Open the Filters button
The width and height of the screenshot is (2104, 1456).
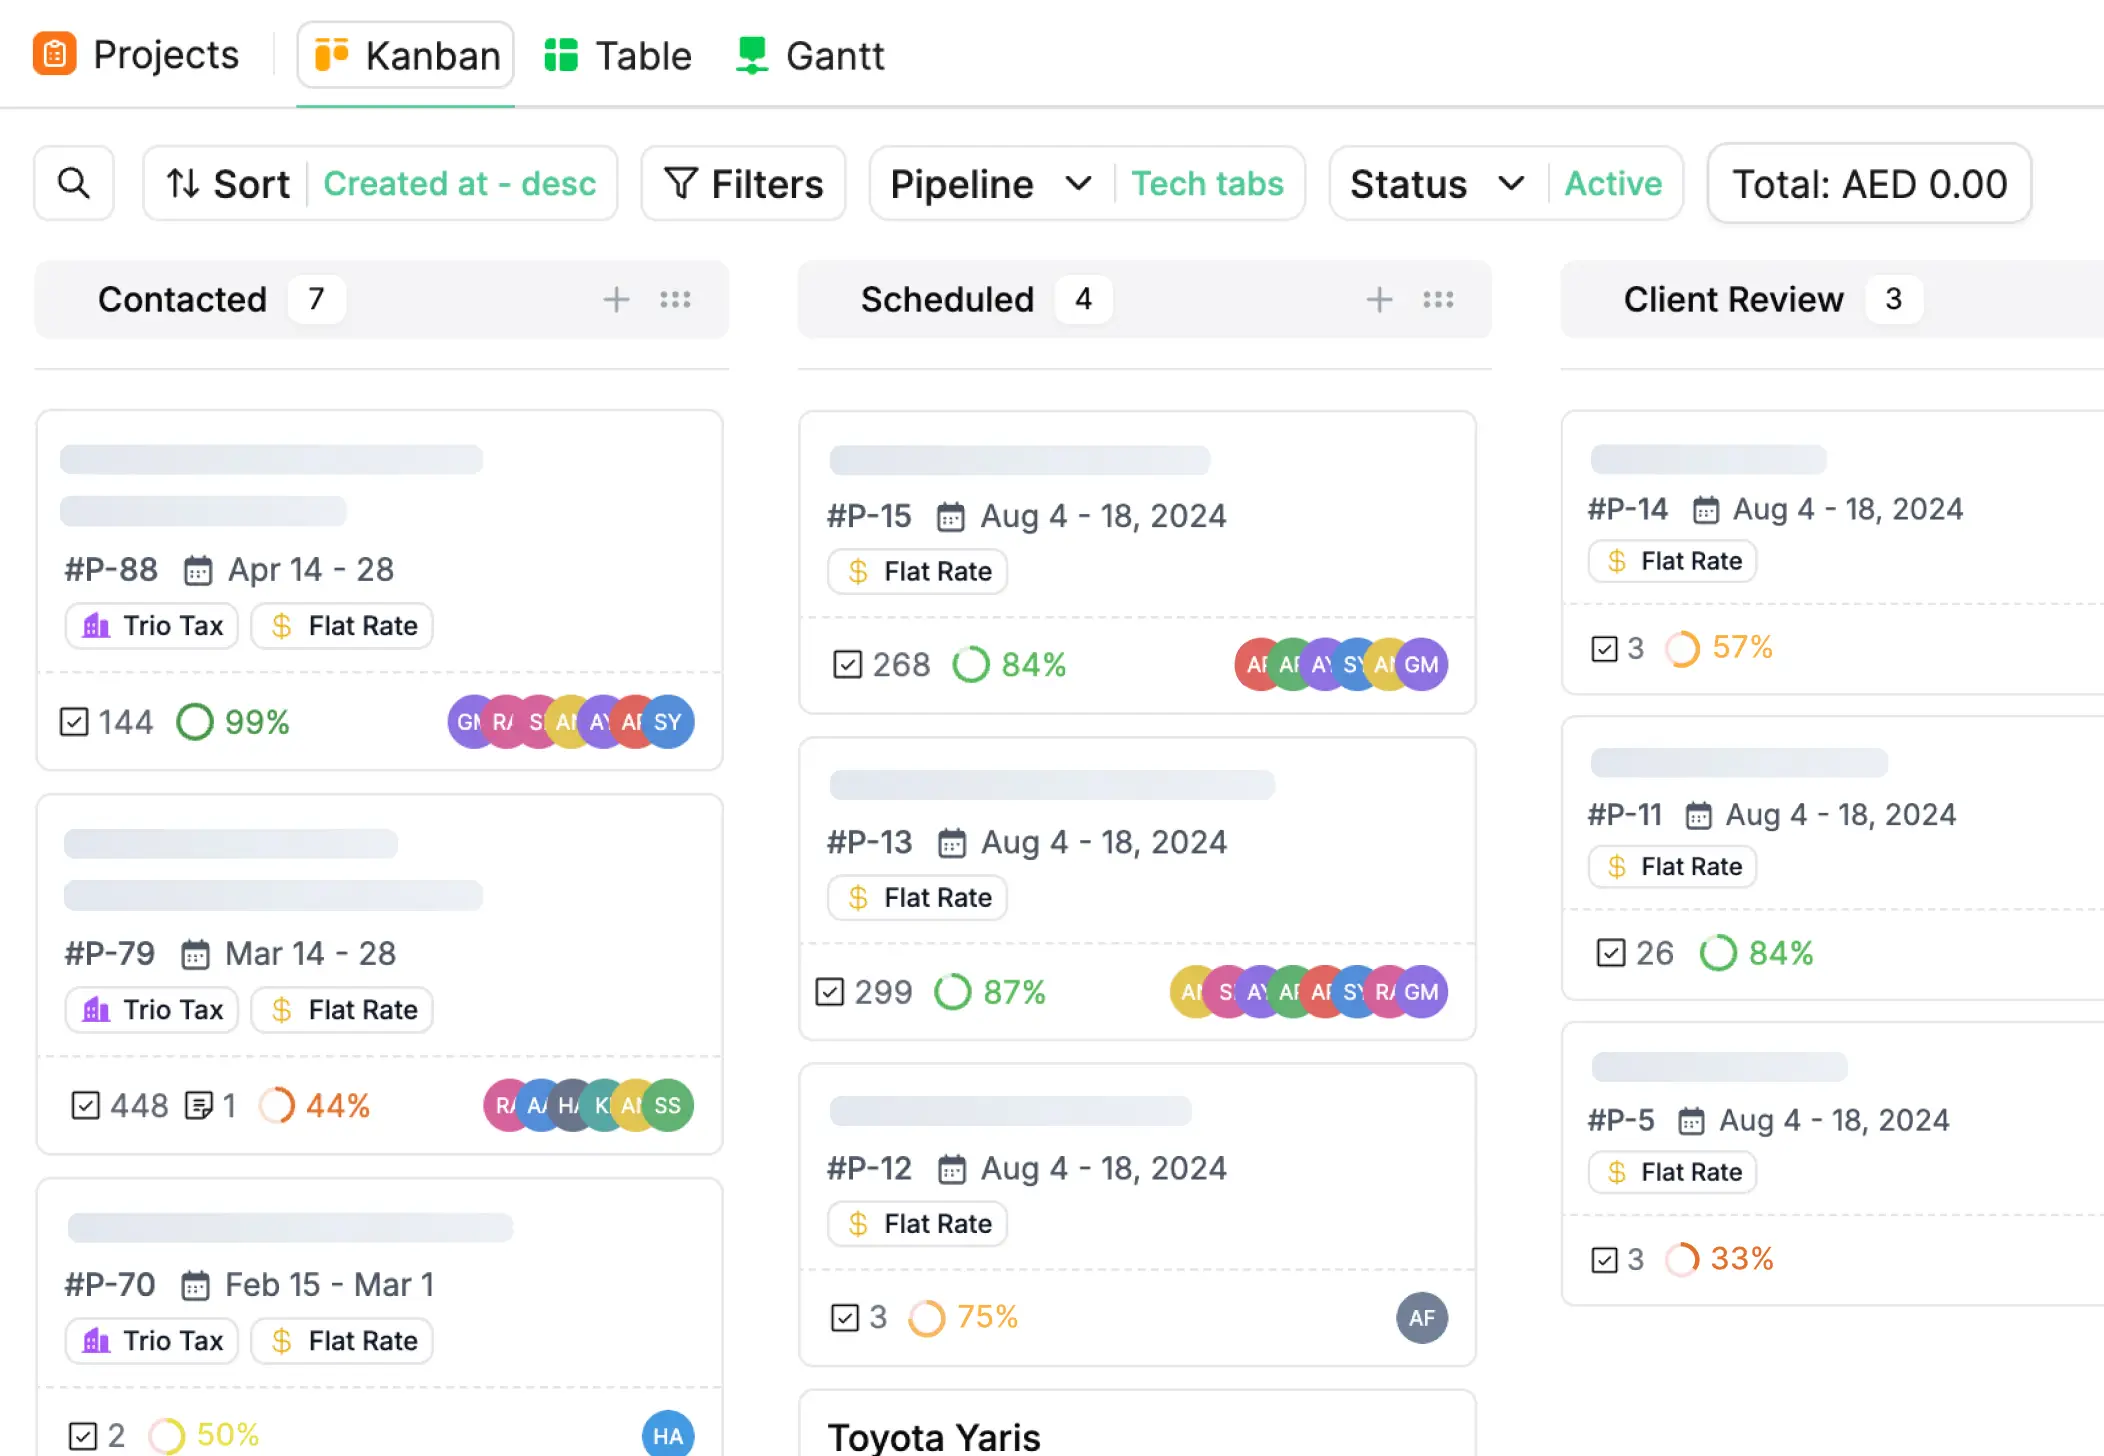744,183
